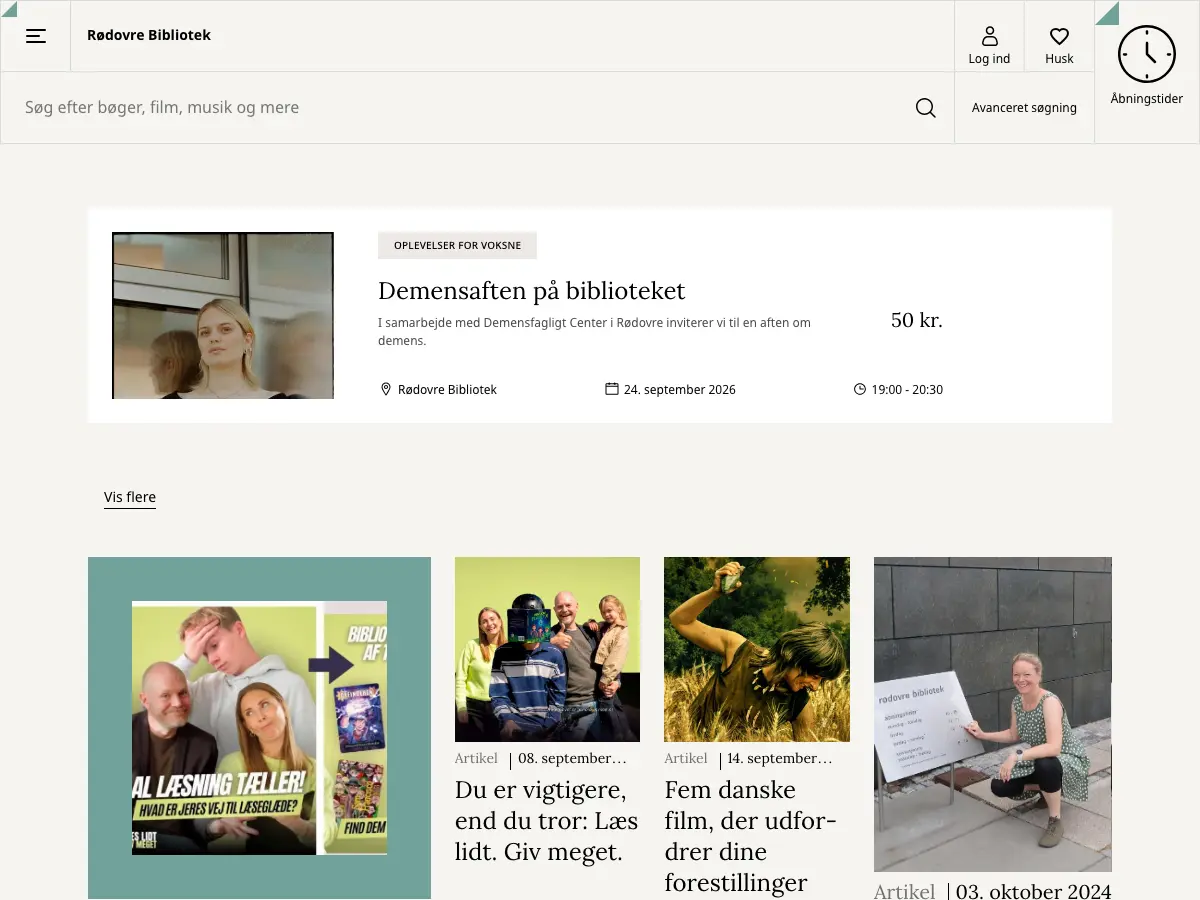Click the 03. oktober 2024 article date
Image resolution: width=1200 pixels, height=900 pixels.
click(1034, 891)
